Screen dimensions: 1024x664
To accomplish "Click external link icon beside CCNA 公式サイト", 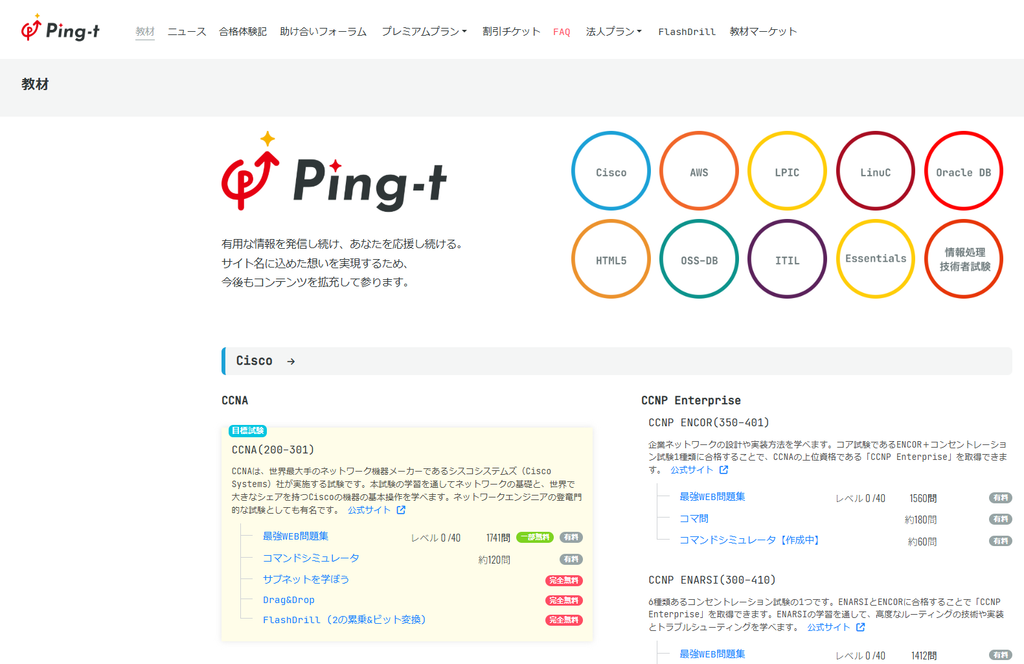I will [401, 510].
